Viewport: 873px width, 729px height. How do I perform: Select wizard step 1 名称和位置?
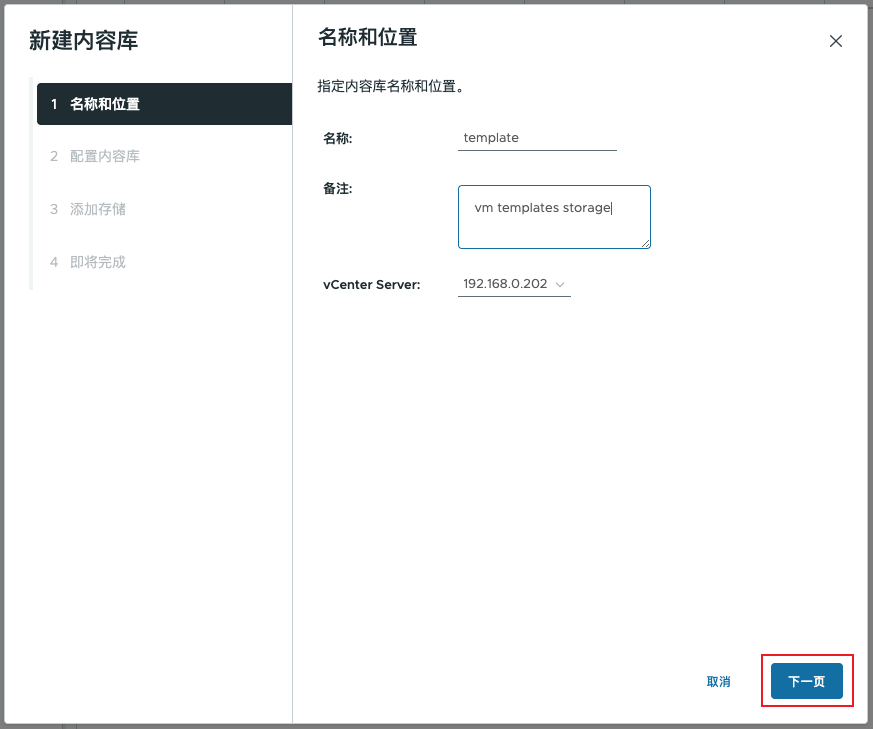(x=164, y=104)
